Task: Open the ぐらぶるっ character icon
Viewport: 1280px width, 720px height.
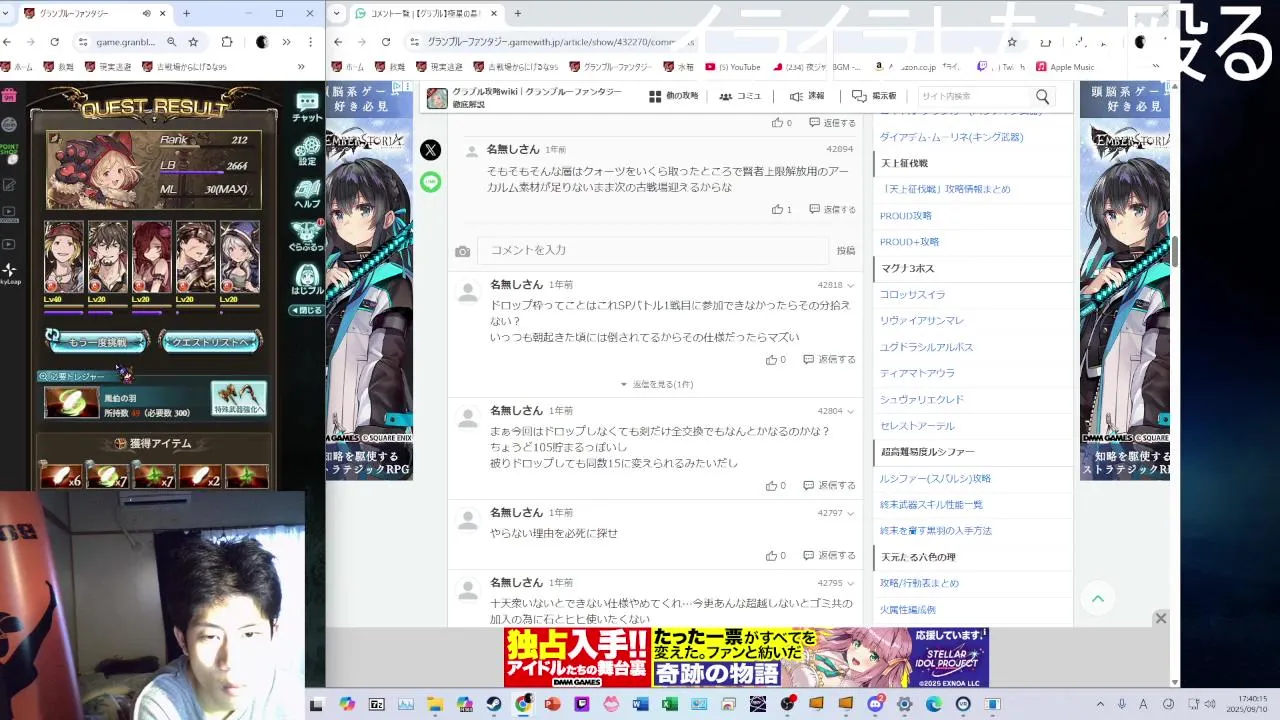Action: point(307,236)
